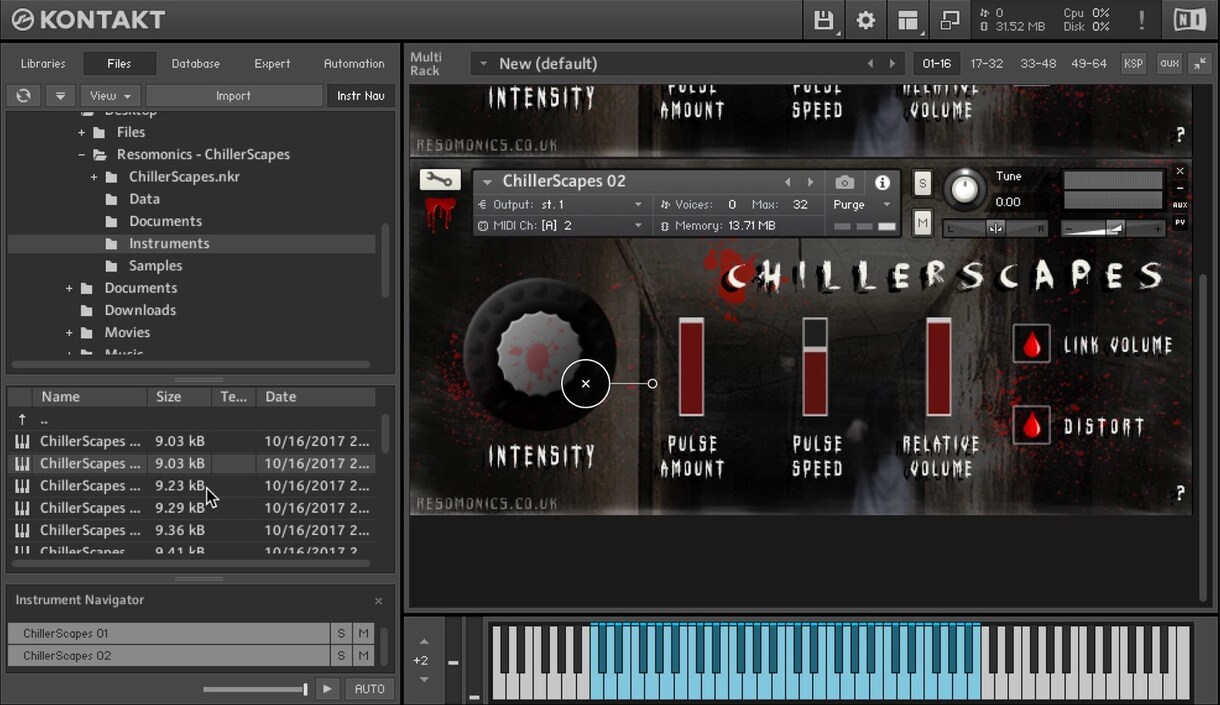Image resolution: width=1220 pixels, height=705 pixels.
Task: Click the keyboard octave up arrow
Action: point(424,642)
